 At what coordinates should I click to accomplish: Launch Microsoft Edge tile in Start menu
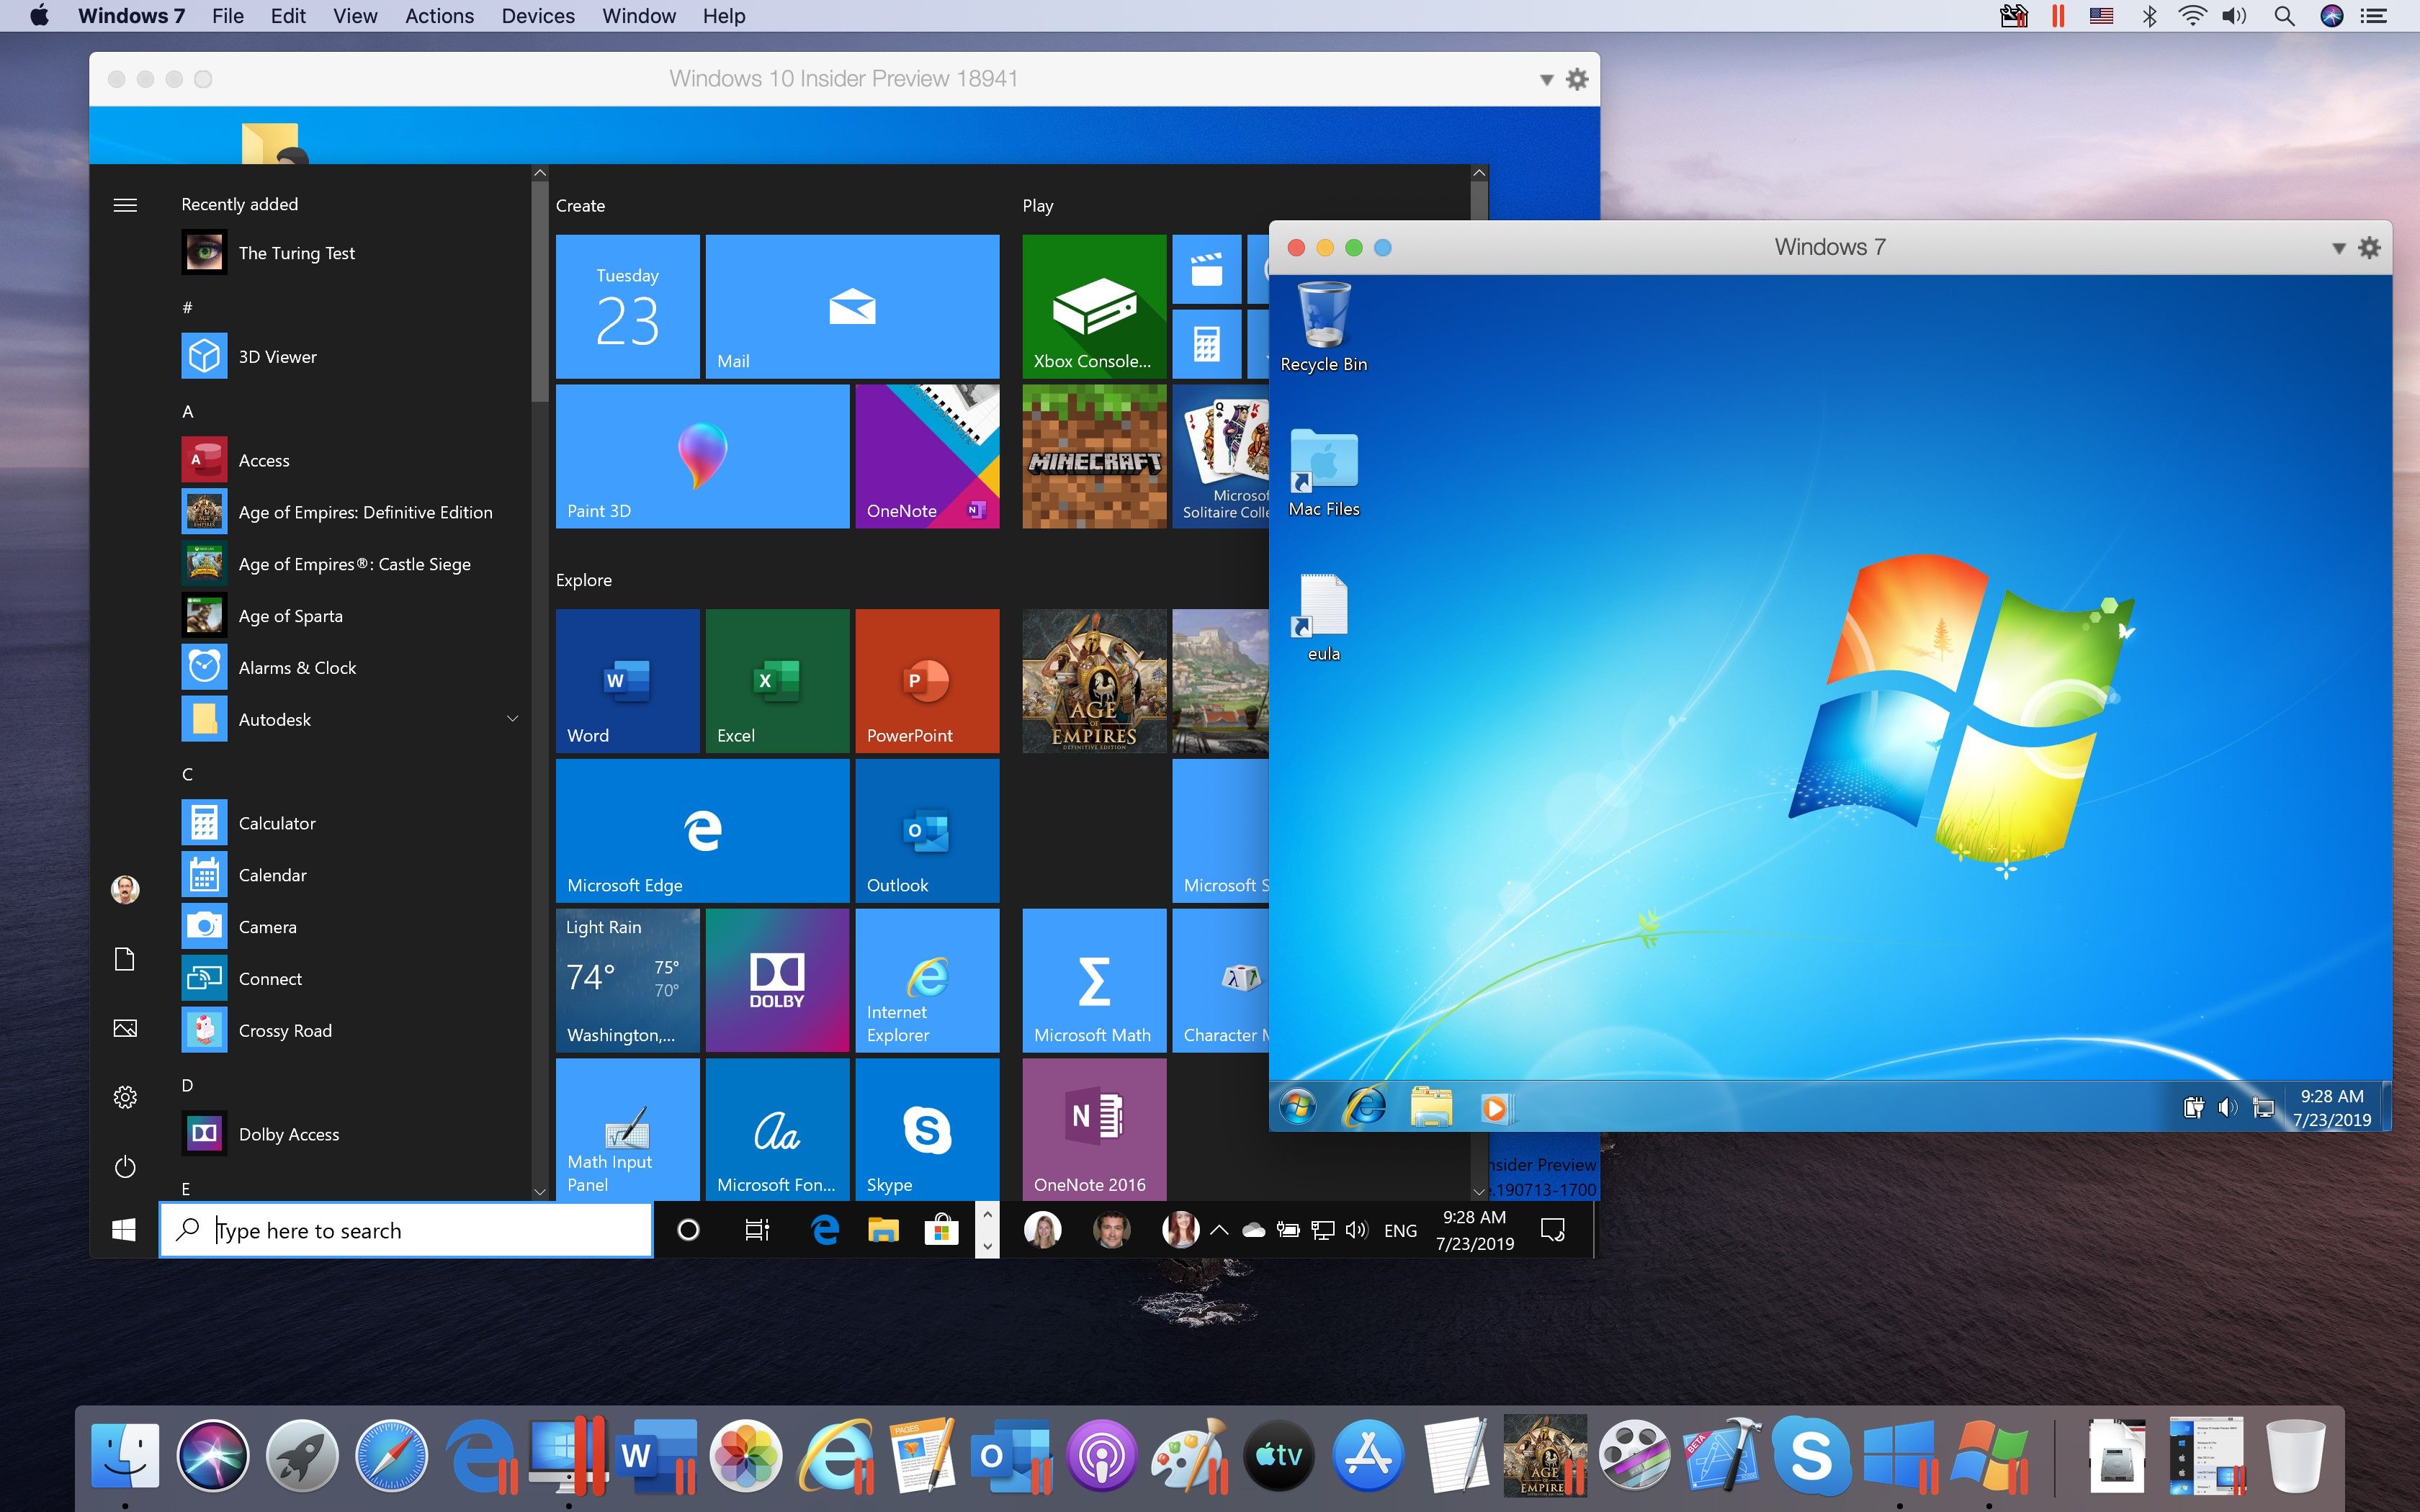coord(704,829)
